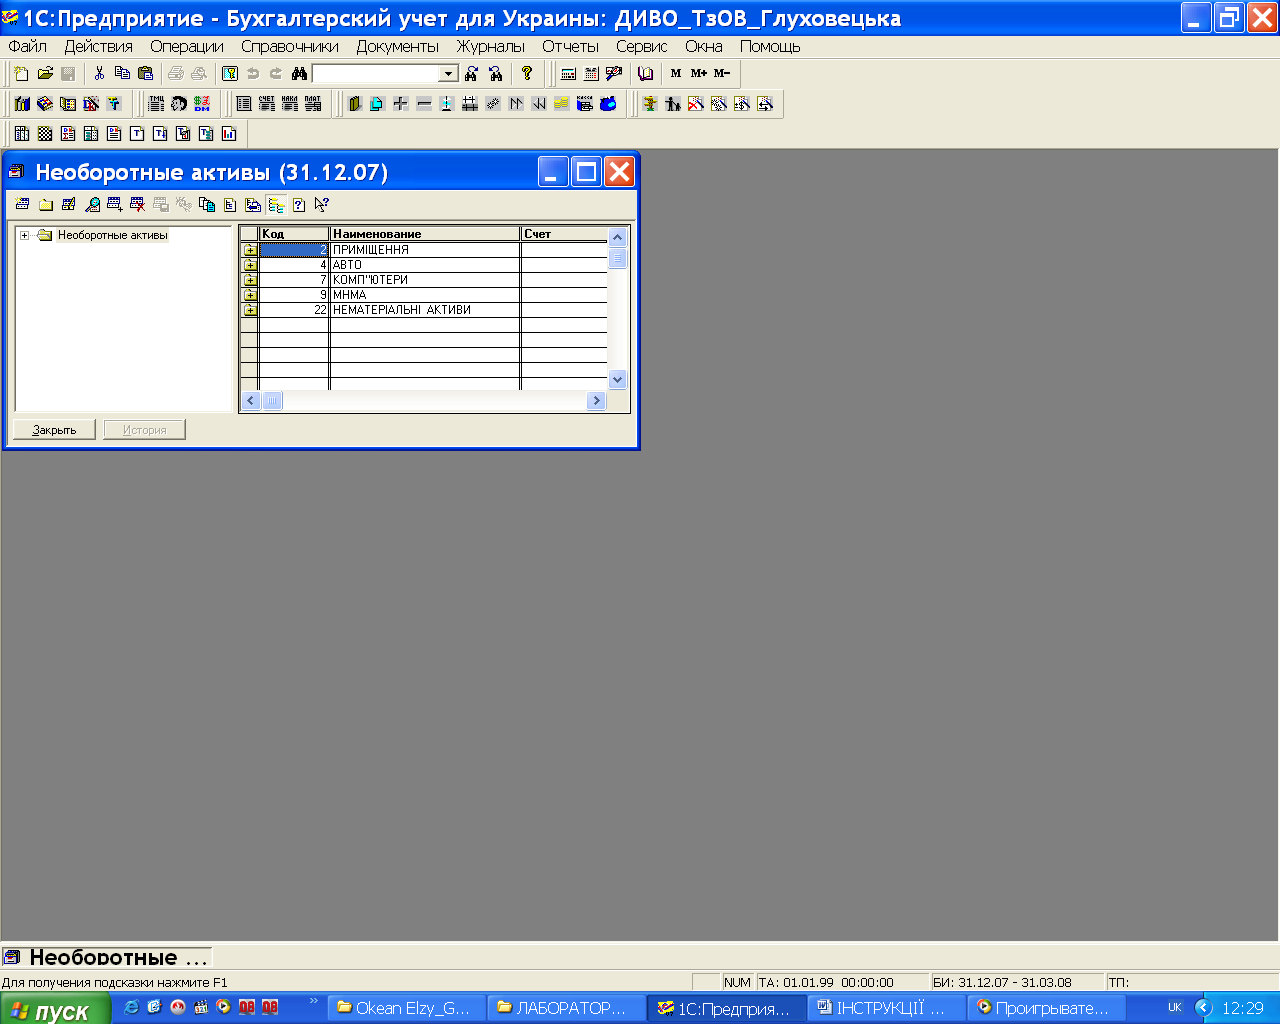The width and height of the screenshot is (1280, 1024).
Task: Open the Отчеты menu
Action: (571, 46)
